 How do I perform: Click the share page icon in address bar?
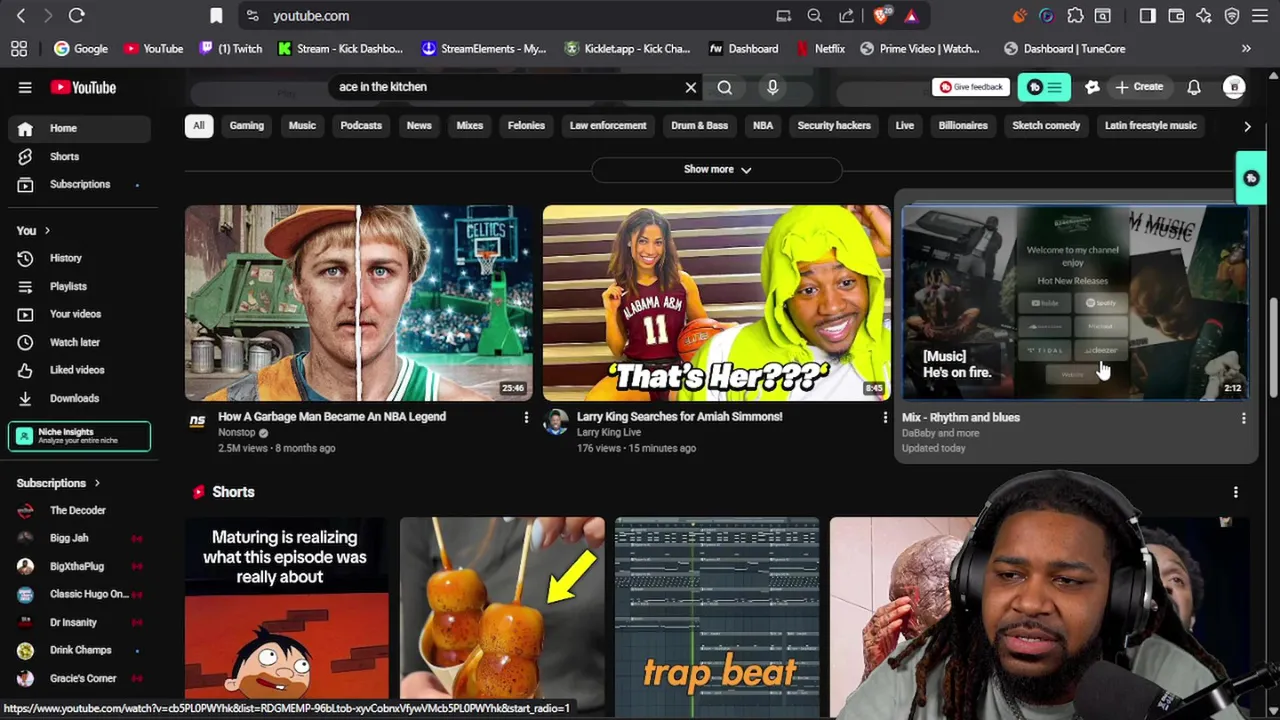846,16
